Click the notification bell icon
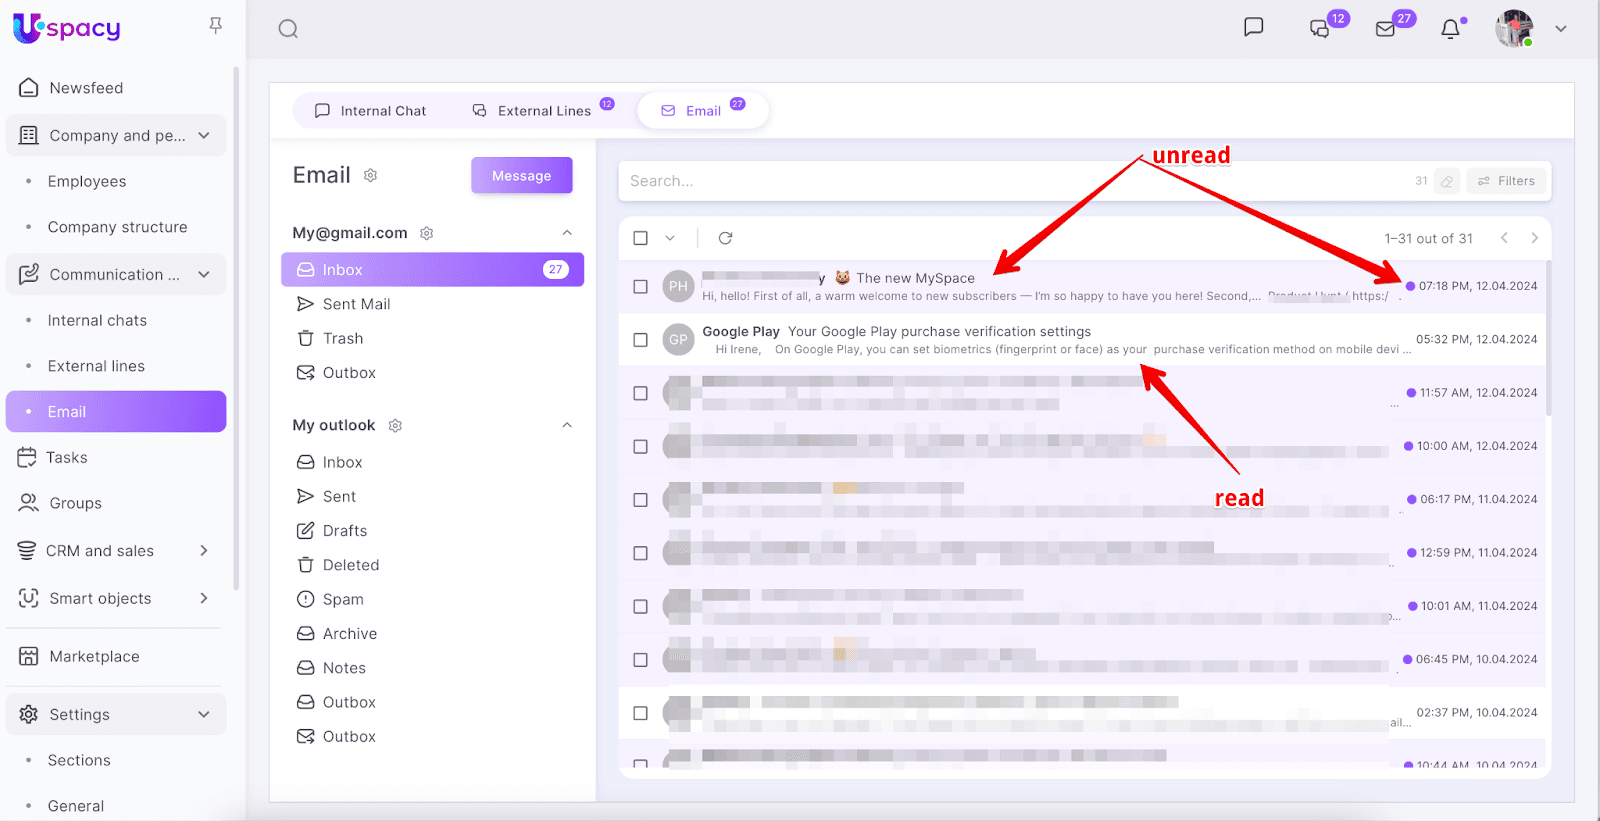The image size is (1600, 821). [x=1450, y=29]
